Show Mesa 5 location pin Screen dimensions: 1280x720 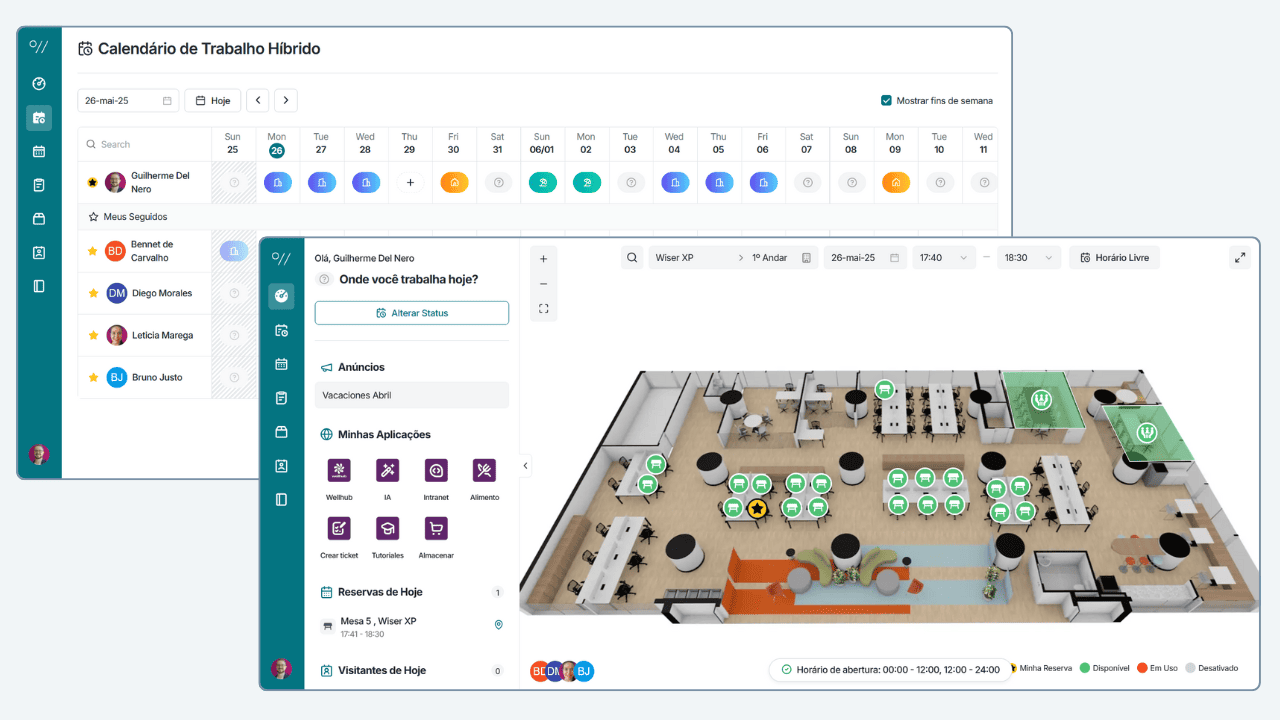[498, 625]
